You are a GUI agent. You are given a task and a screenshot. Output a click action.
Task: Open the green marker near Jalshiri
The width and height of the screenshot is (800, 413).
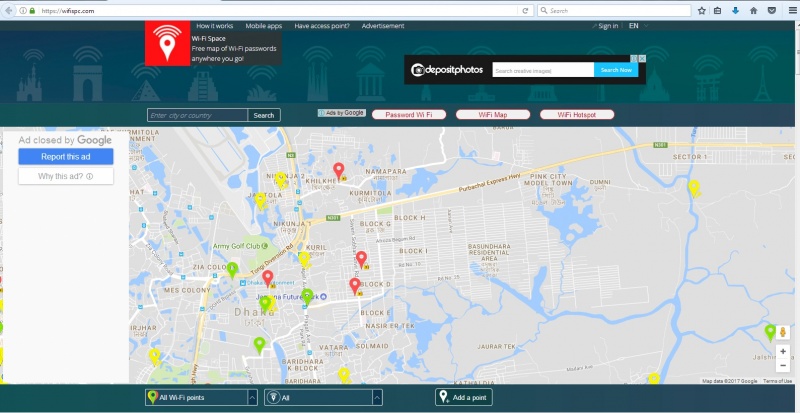[770, 332]
